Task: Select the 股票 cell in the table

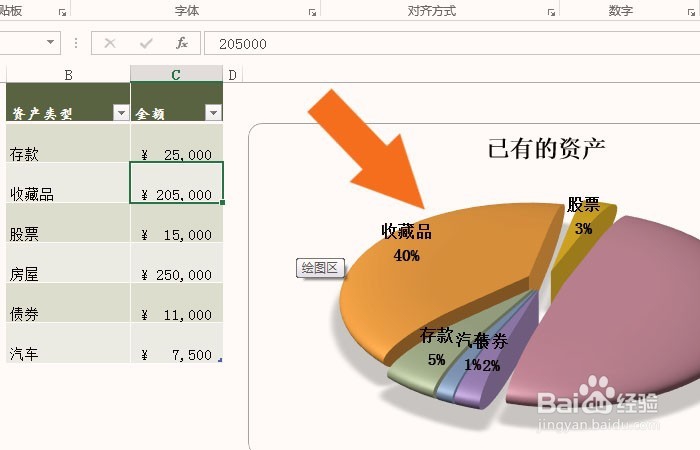Action: 68,223
